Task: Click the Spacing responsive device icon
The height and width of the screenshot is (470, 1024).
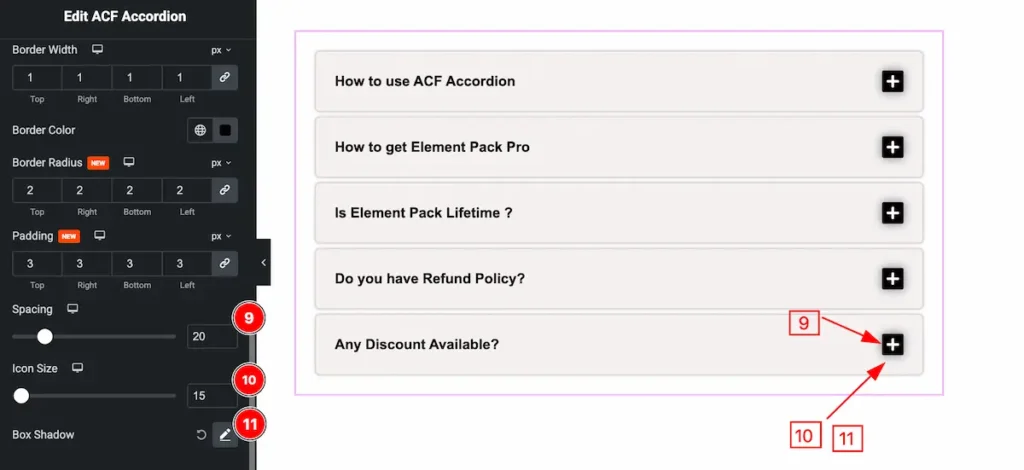Action: [x=72, y=309]
